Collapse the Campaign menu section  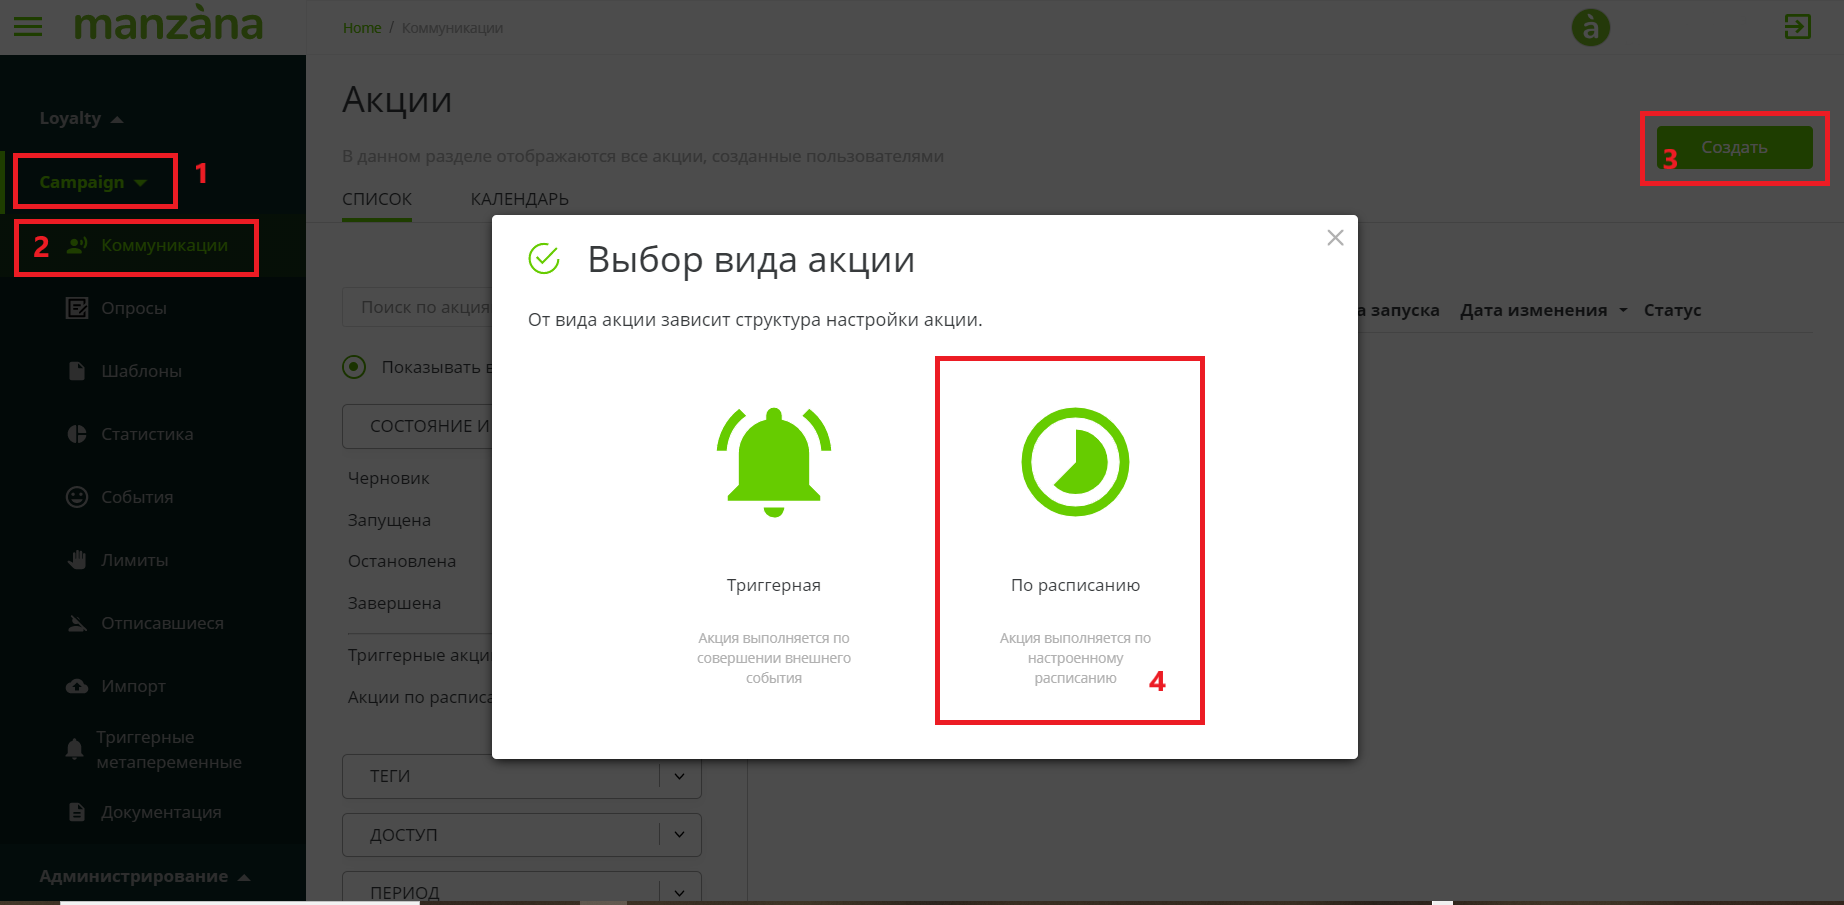click(x=93, y=182)
